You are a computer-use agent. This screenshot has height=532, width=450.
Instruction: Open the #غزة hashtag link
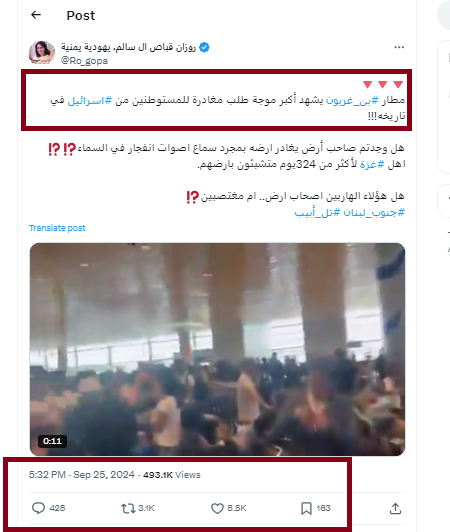pyautogui.click(x=372, y=164)
